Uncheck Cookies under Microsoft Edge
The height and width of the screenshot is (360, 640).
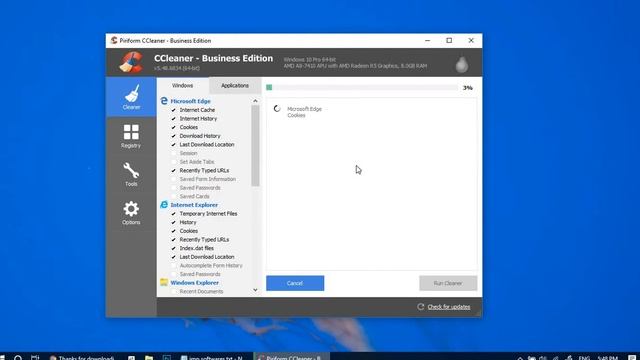coord(173,127)
